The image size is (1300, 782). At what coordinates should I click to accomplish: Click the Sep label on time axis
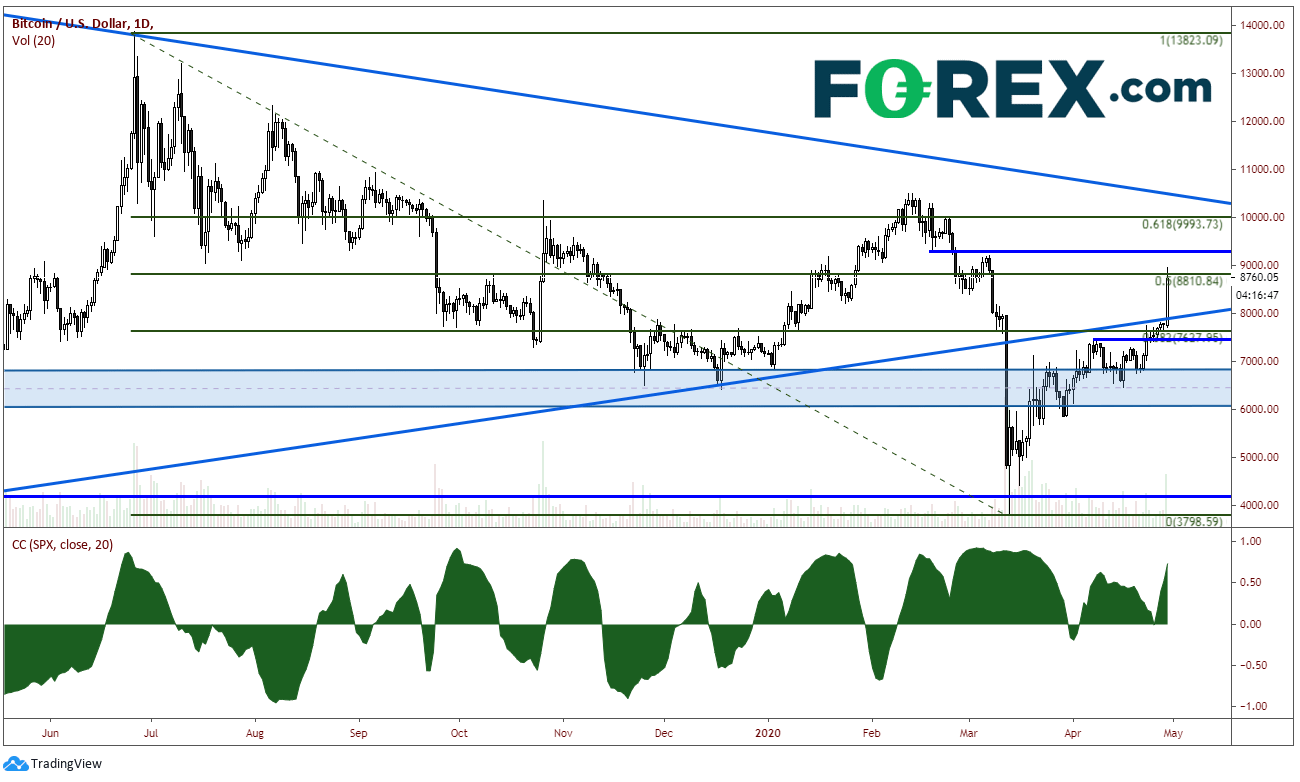(359, 732)
